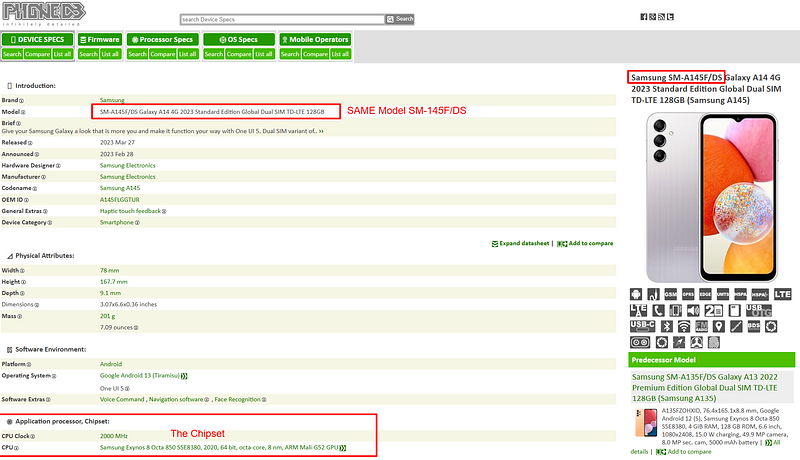
Task: Open the Navigation software link
Action: pyautogui.click(x=176, y=399)
